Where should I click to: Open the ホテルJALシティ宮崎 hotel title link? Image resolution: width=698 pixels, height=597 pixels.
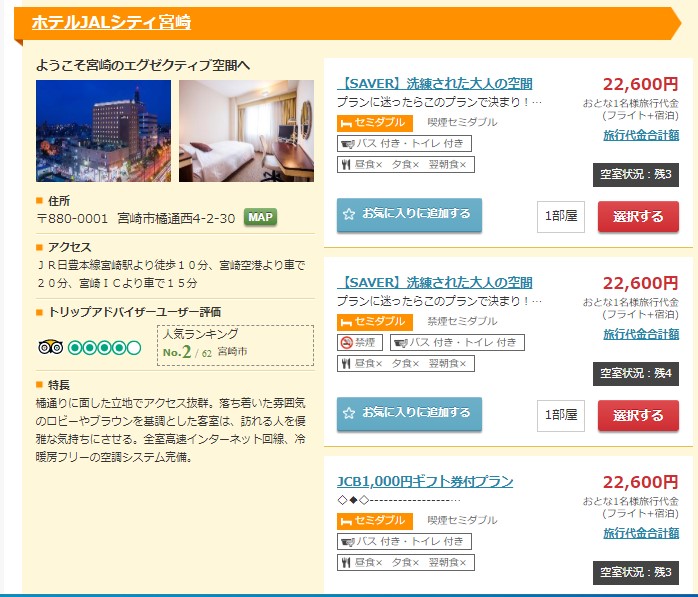click(x=111, y=22)
